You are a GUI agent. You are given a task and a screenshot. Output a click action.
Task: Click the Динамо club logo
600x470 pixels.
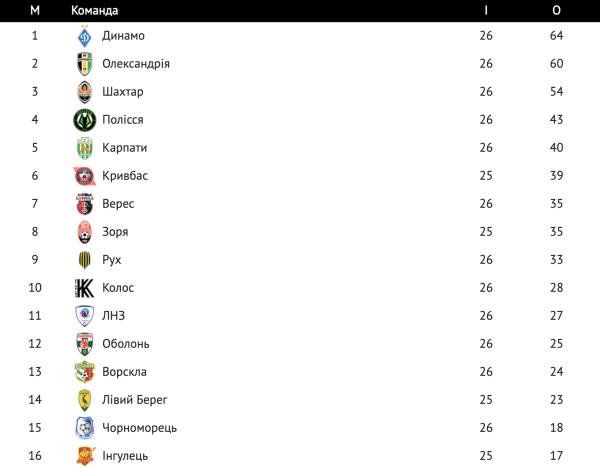click(x=85, y=36)
